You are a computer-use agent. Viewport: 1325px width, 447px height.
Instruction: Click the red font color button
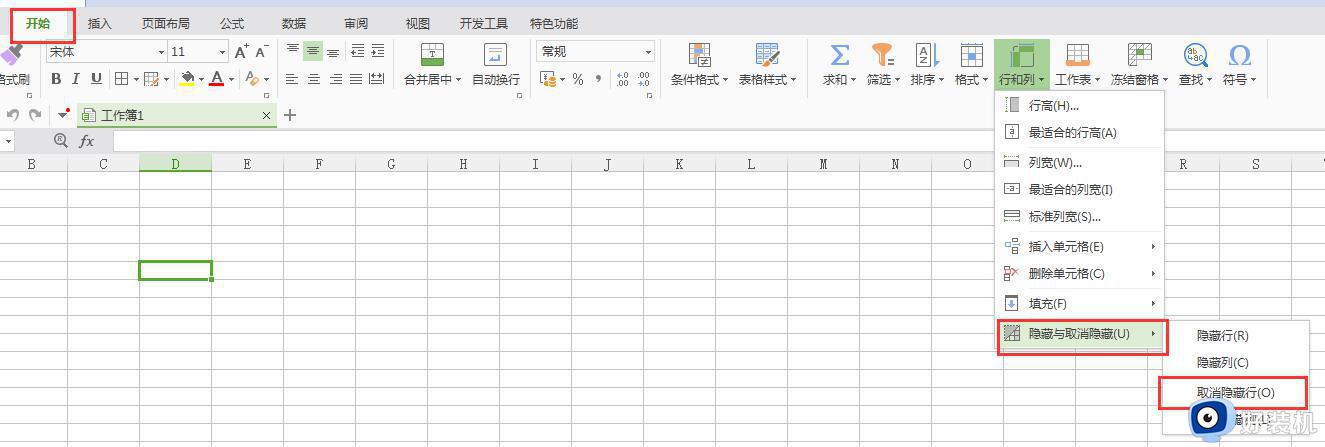pos(216,79)
